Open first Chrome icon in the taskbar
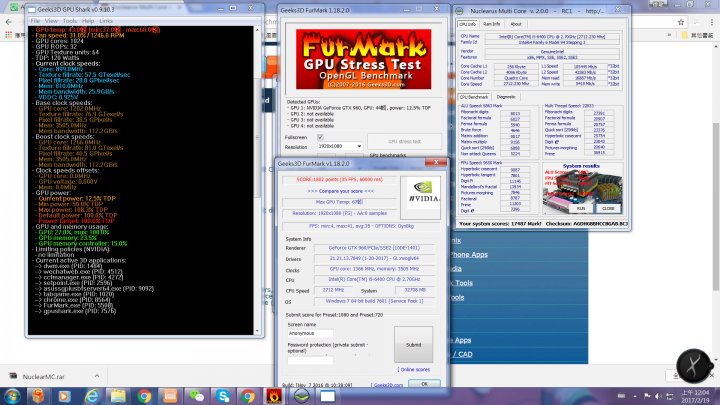The height and width of the screenshot is (405, 720). [x=144, y=396]
